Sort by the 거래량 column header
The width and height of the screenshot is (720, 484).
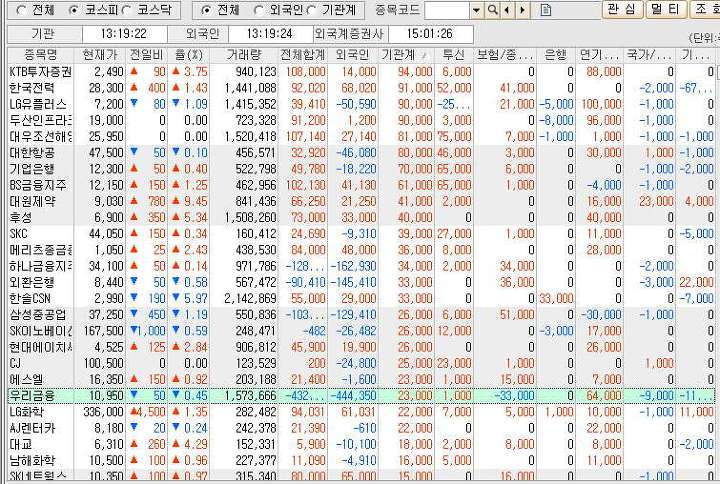coord(244,55)
